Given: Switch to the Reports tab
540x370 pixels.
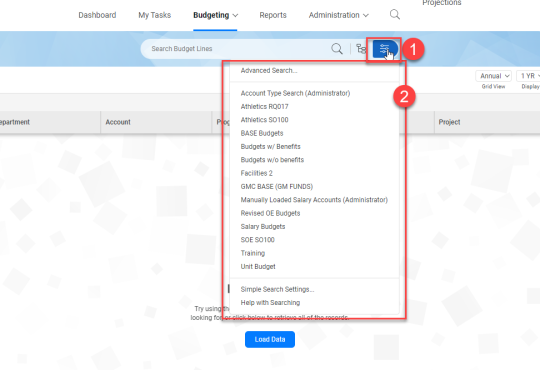Looking at the screenshot, I should pos(273,15).
